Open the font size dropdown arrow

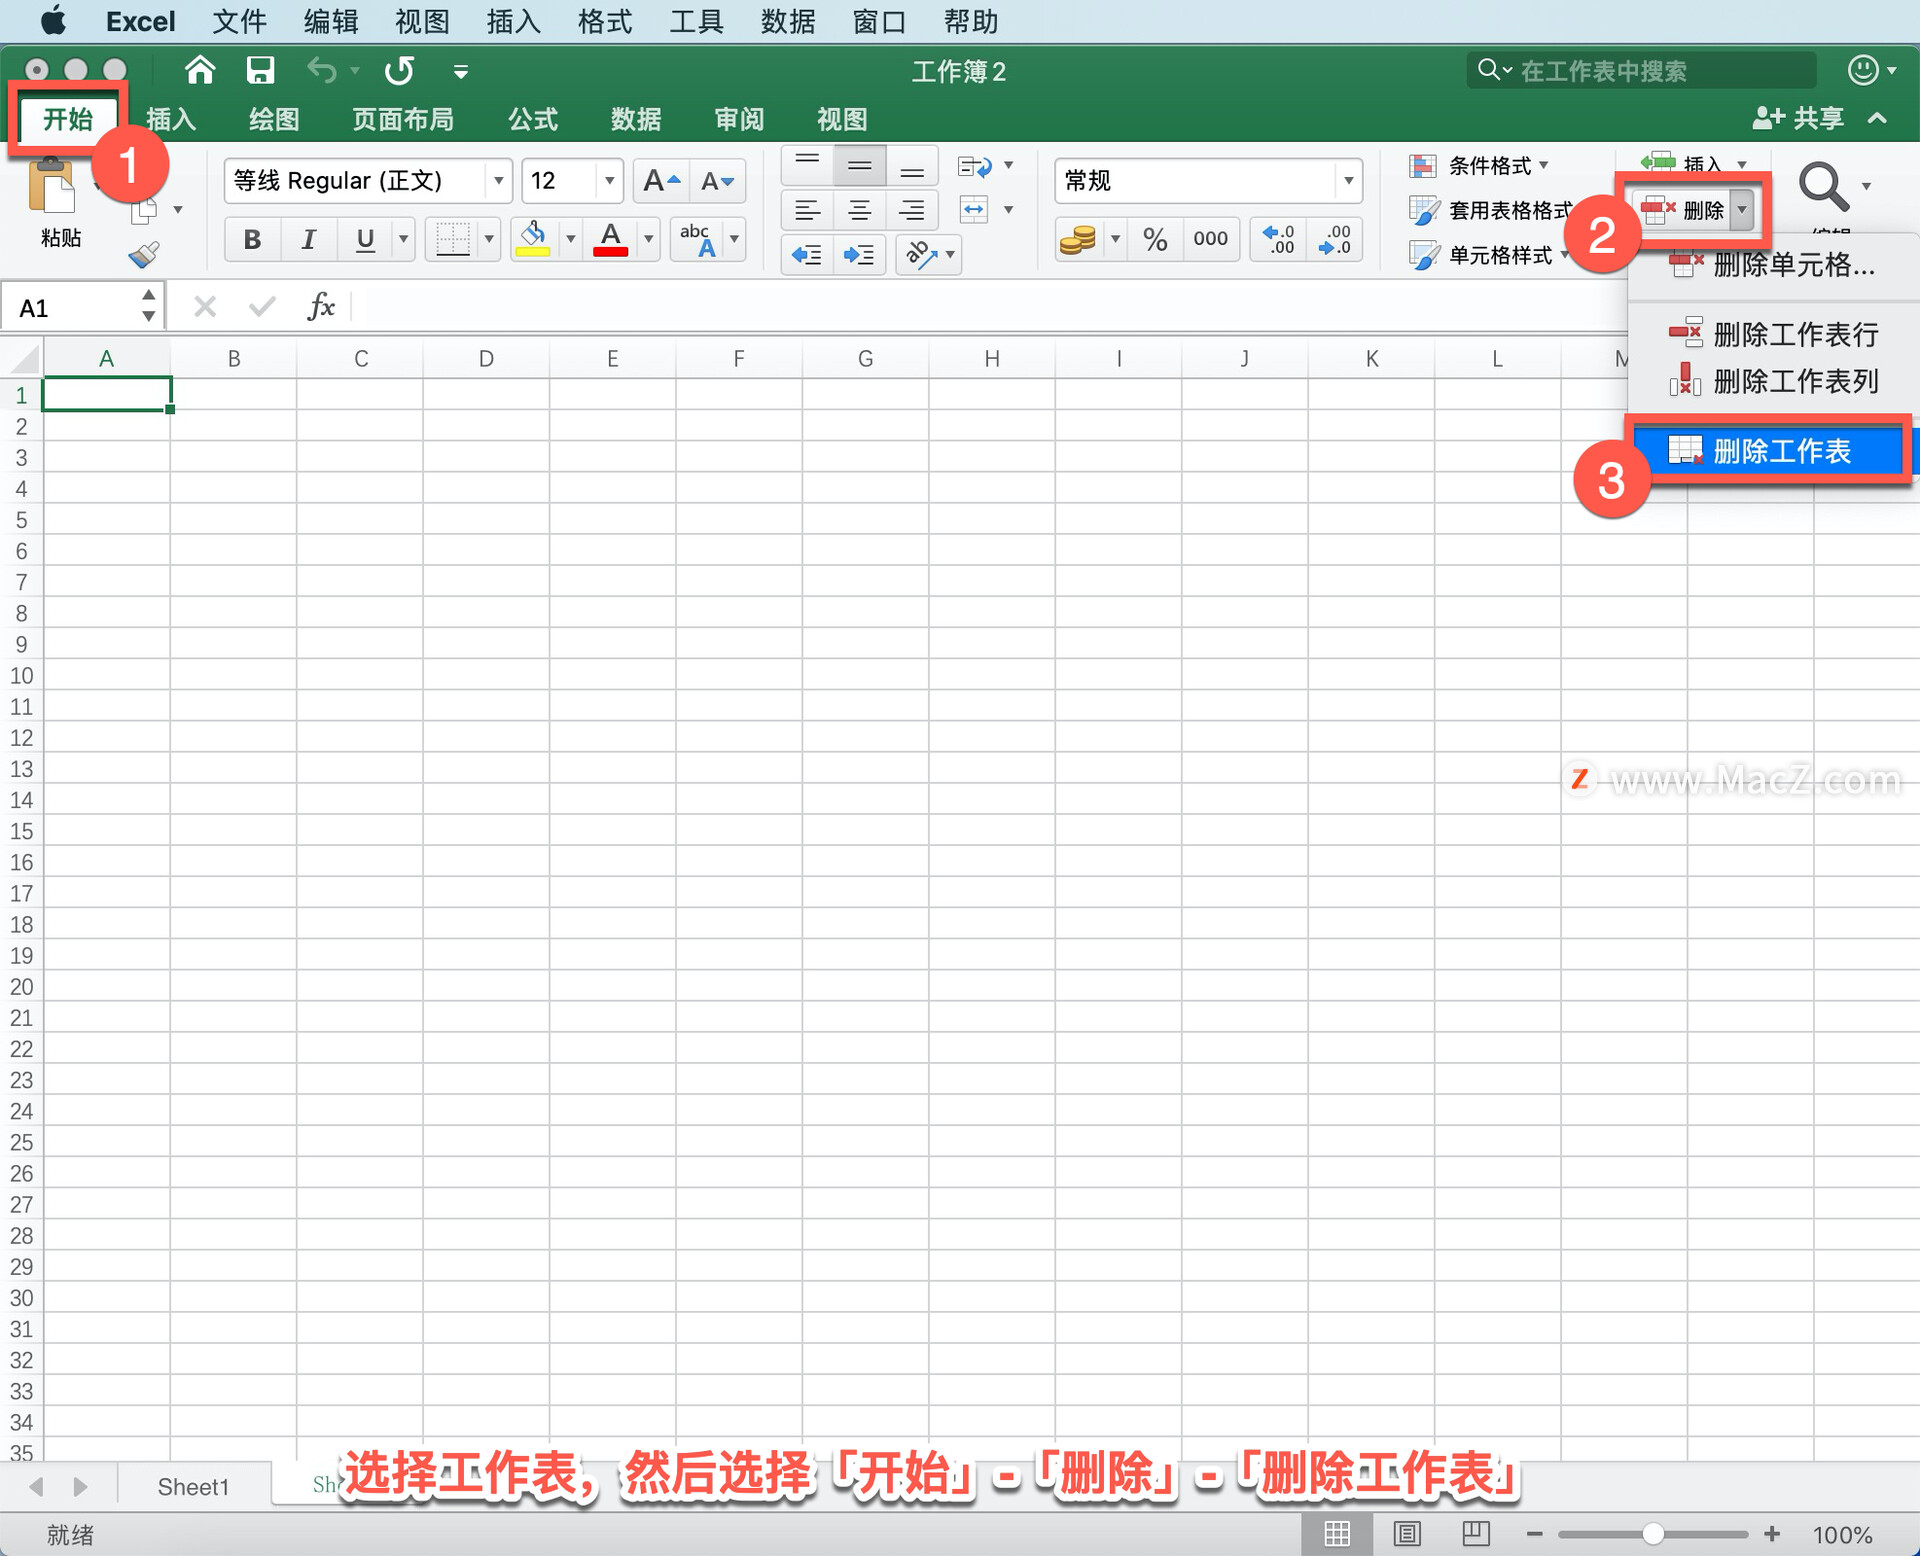click(608, 181)
